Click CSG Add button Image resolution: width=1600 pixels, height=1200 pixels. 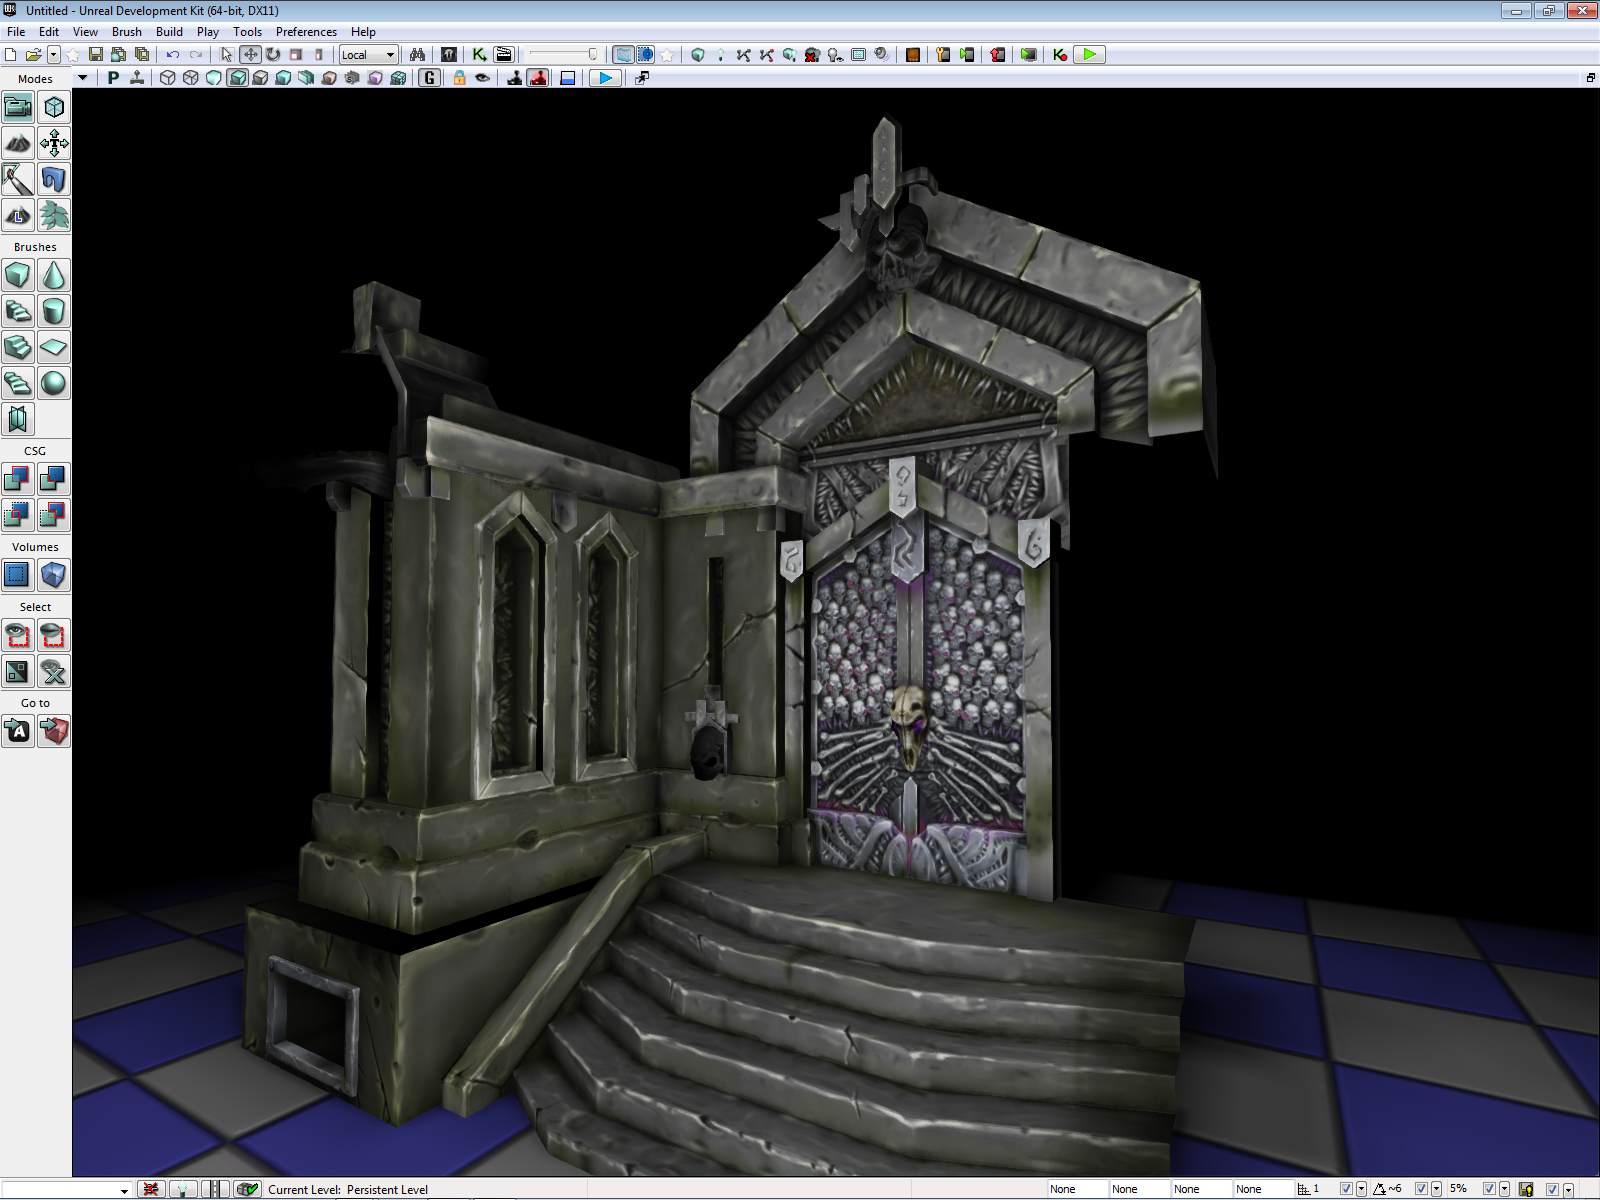tap(18, 479)
